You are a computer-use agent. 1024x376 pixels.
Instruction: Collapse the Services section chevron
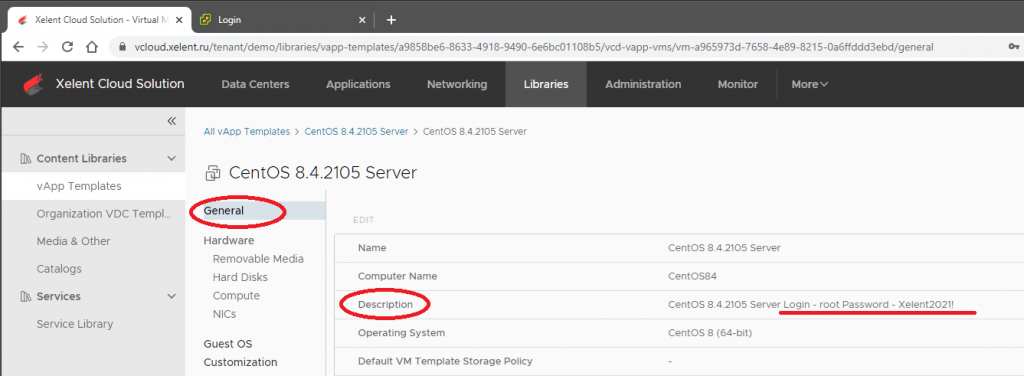172,296
